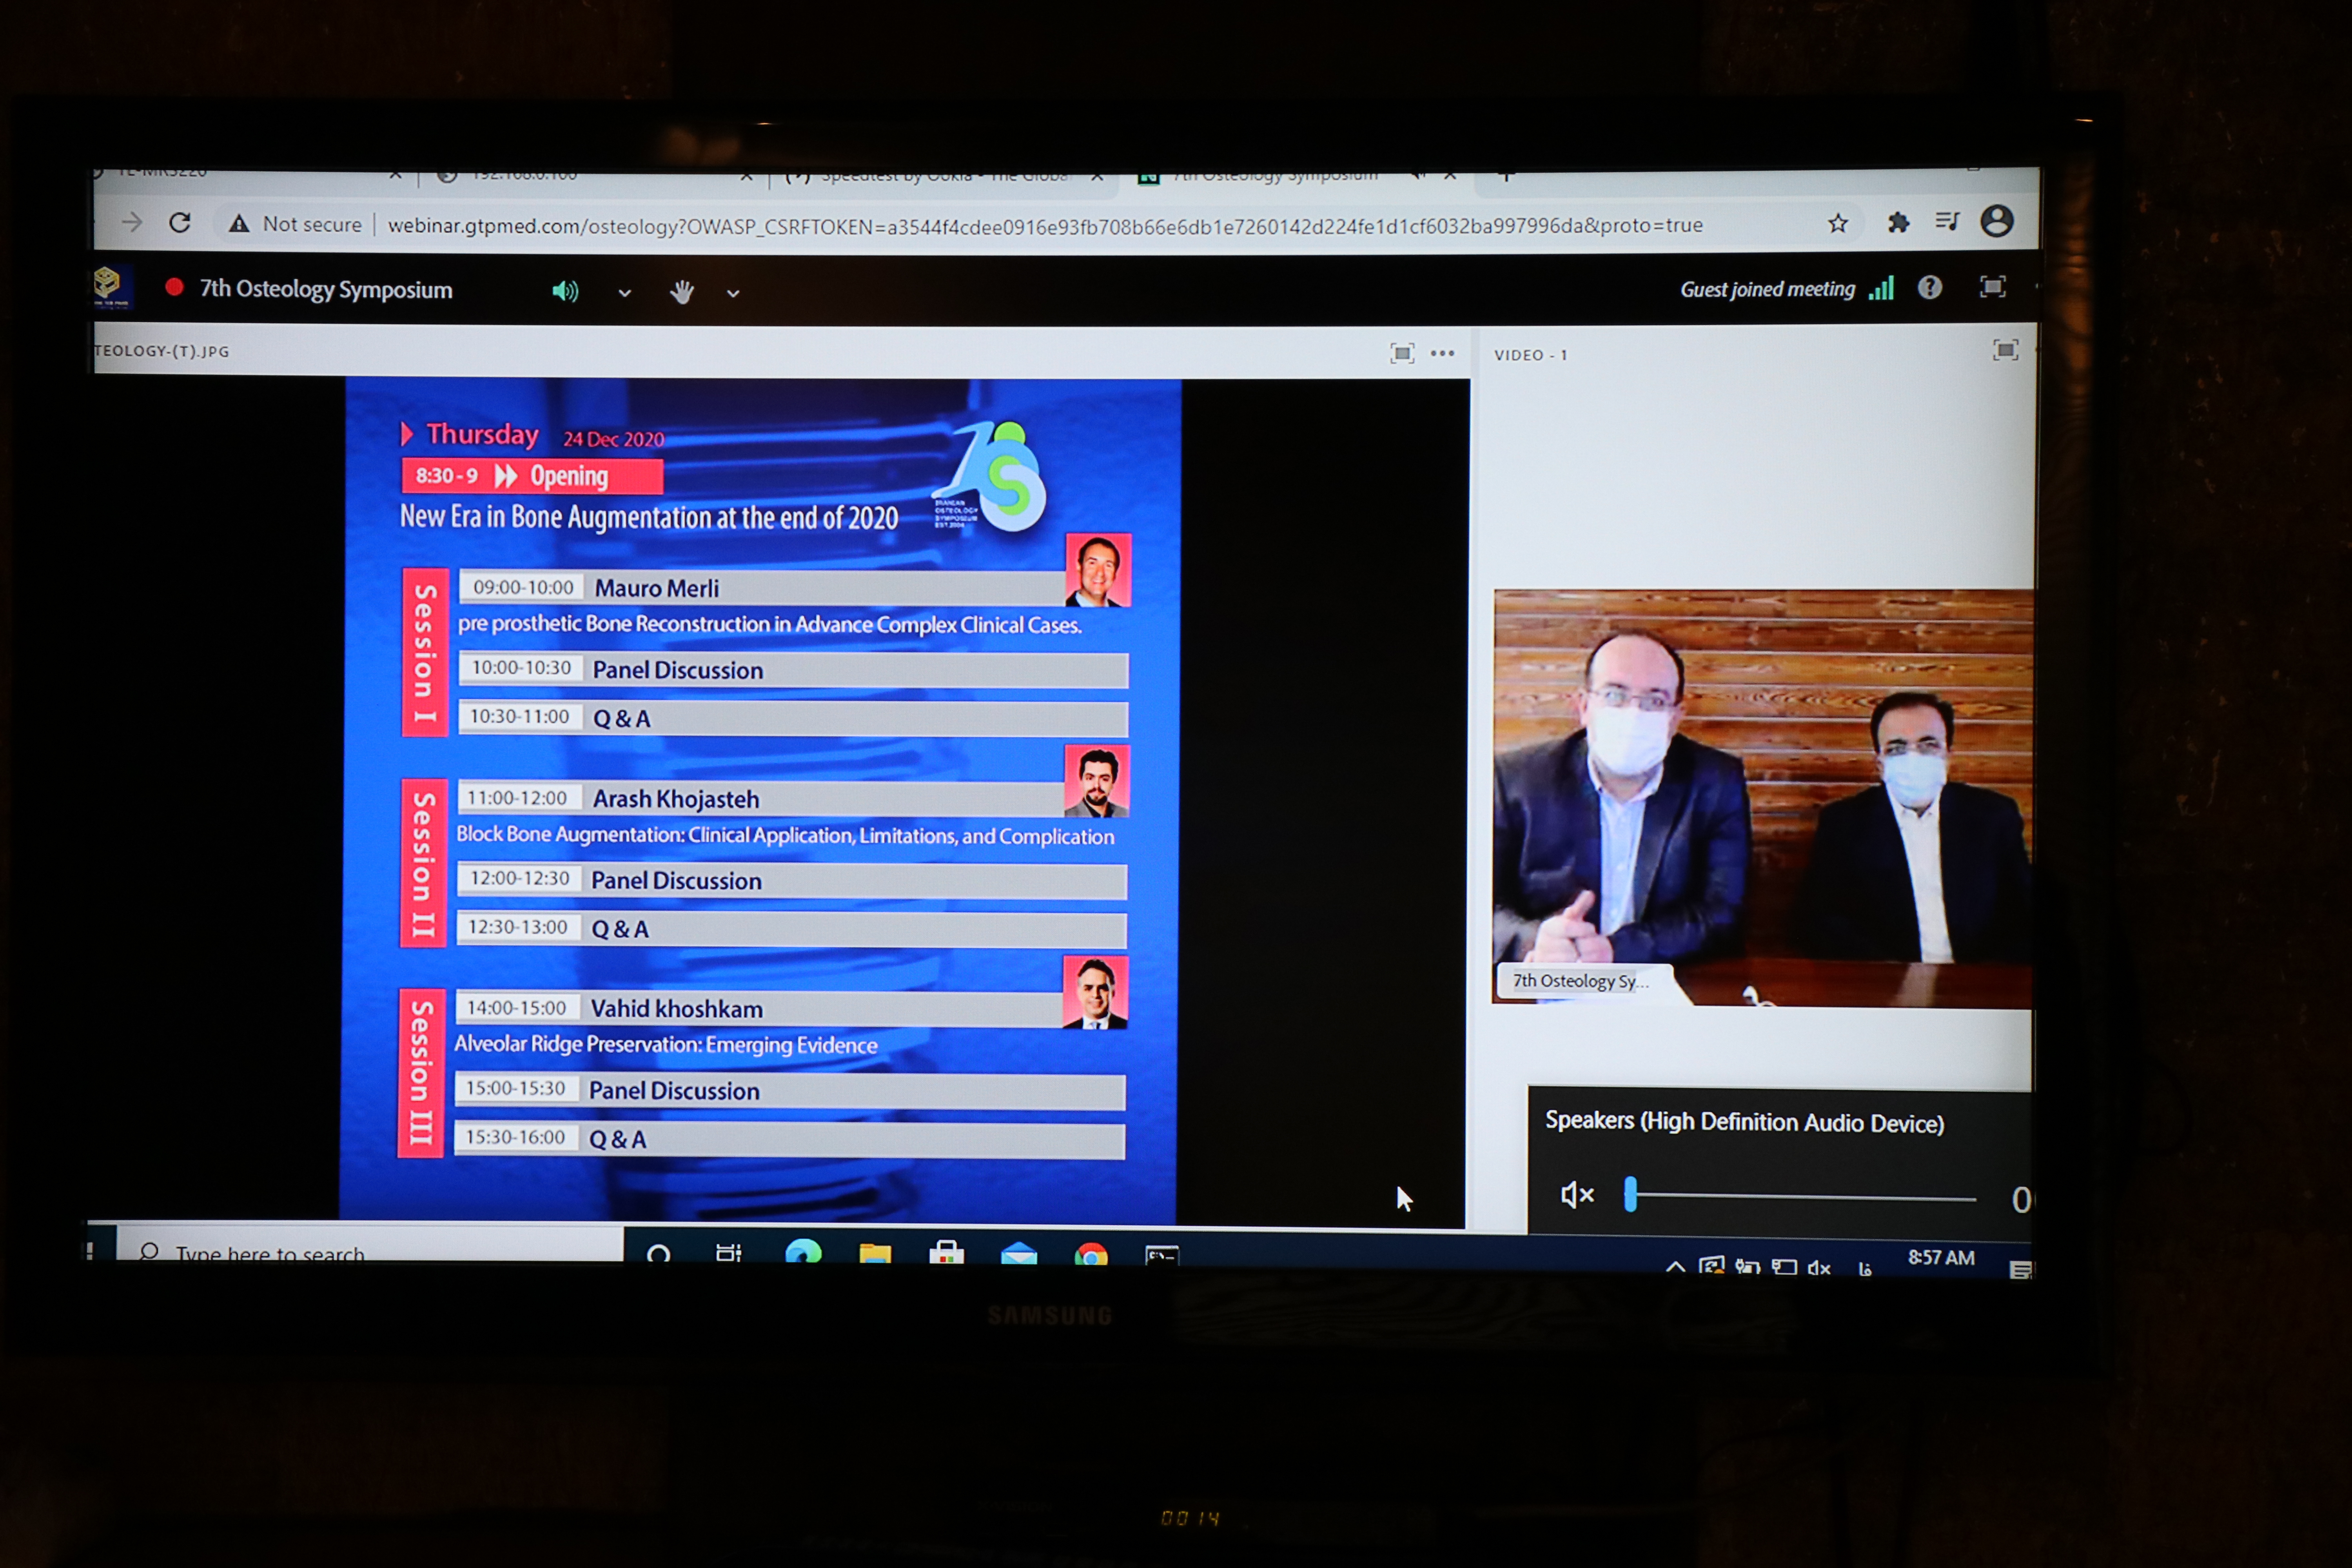The height and width of the screenshot is (1568, 2352).
Task: Mute the tab with the tab audio icon
Action: click(x=1417, y=175)
